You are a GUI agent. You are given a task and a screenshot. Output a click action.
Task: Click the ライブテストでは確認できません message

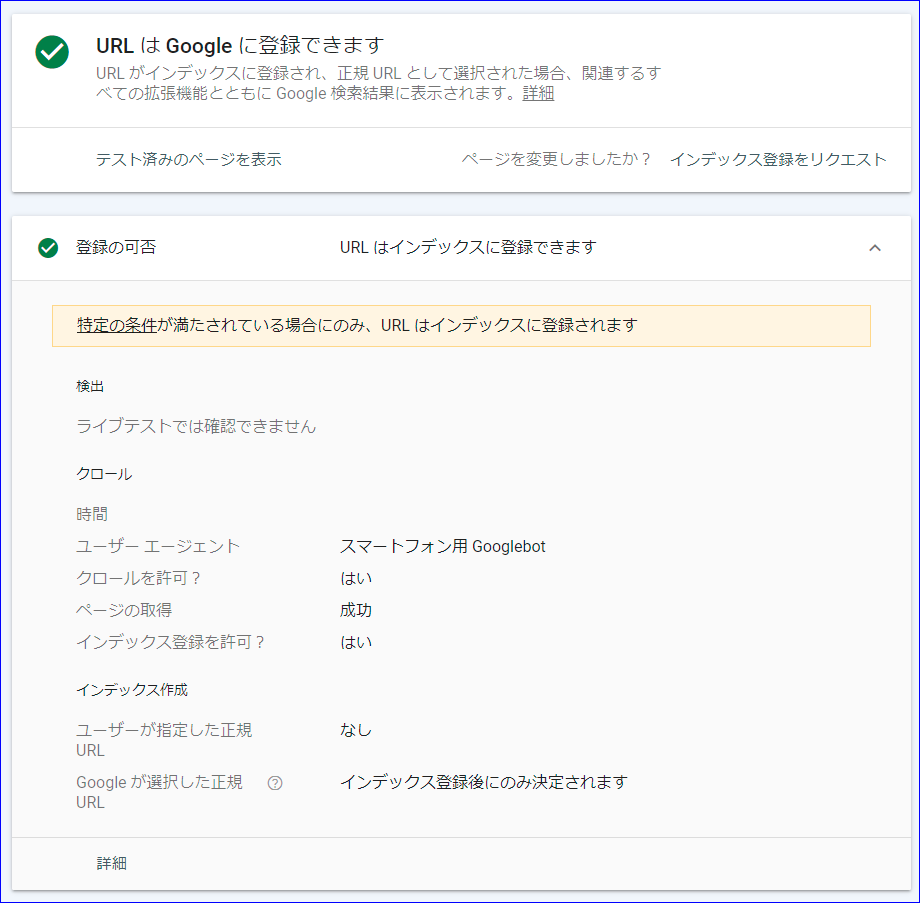click(195, 426)
